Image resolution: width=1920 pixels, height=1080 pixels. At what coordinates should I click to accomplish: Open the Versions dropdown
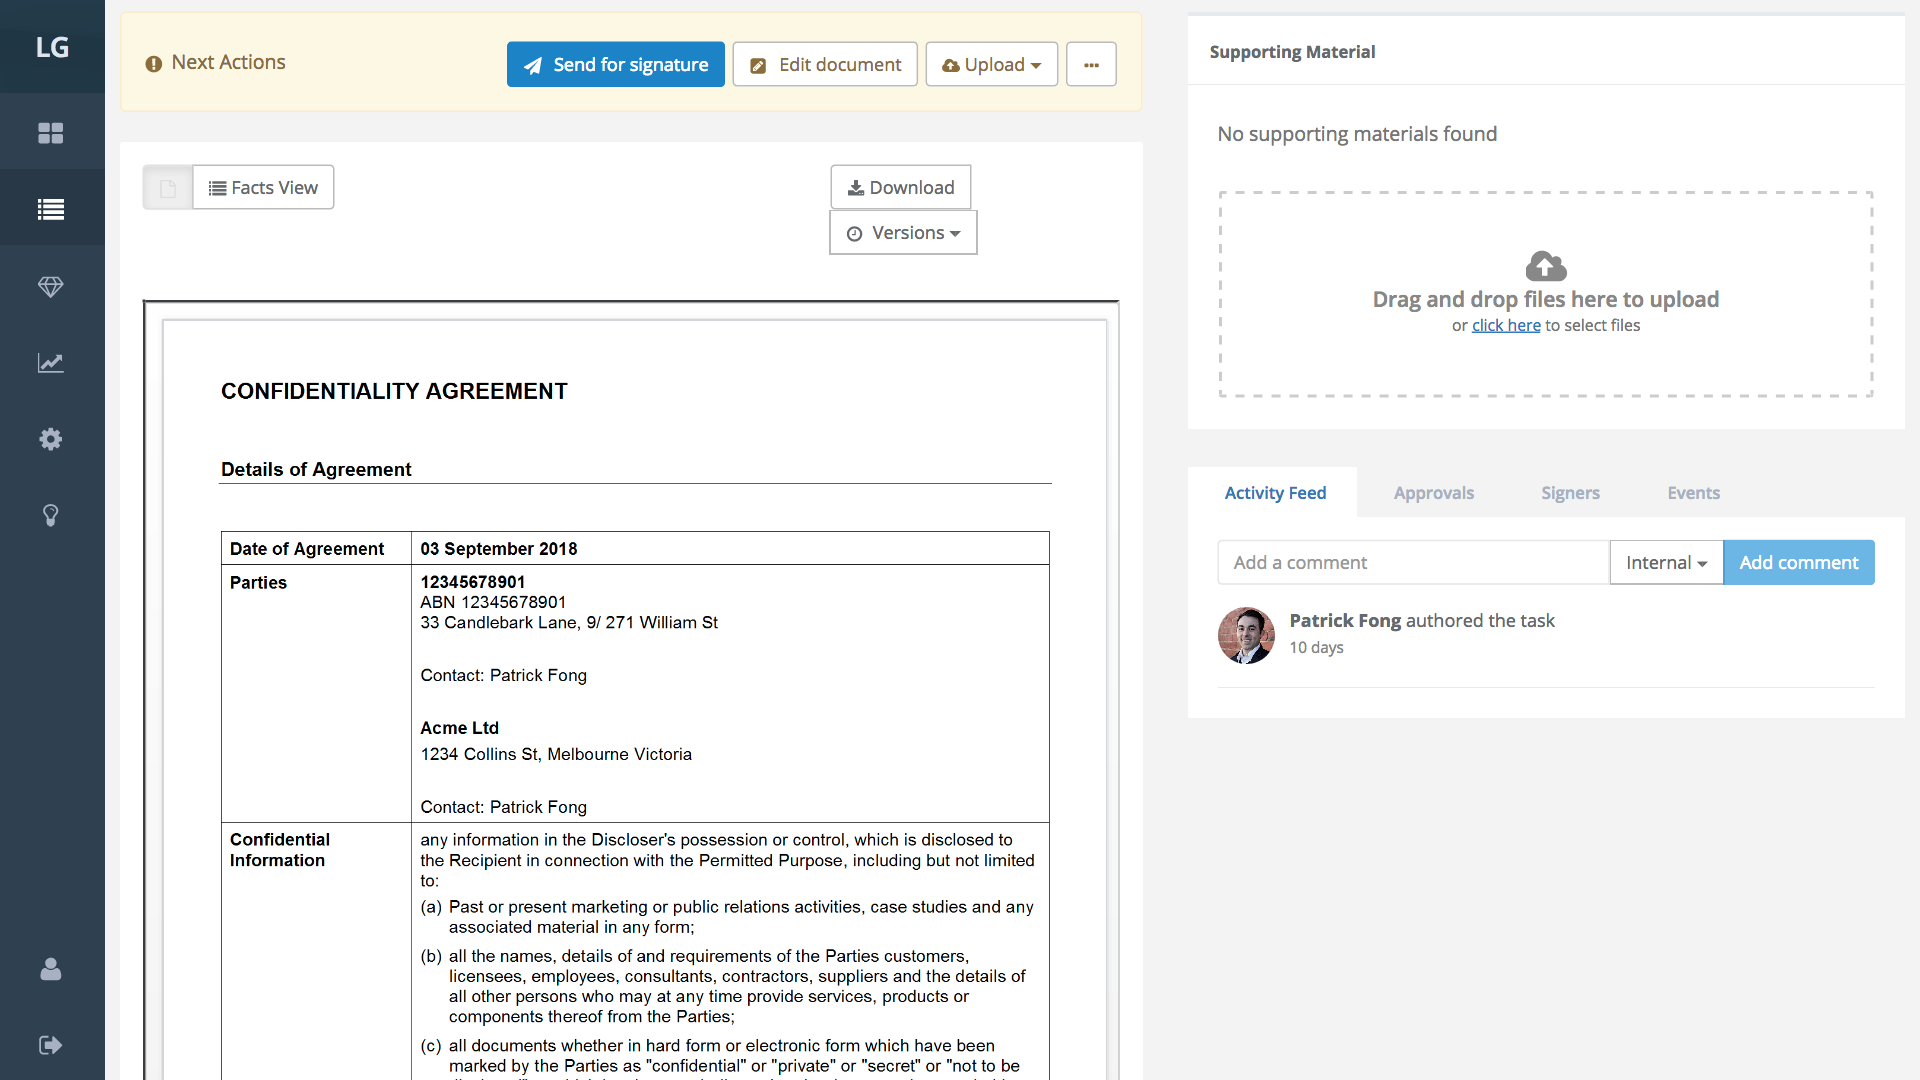tap(903, 233)
